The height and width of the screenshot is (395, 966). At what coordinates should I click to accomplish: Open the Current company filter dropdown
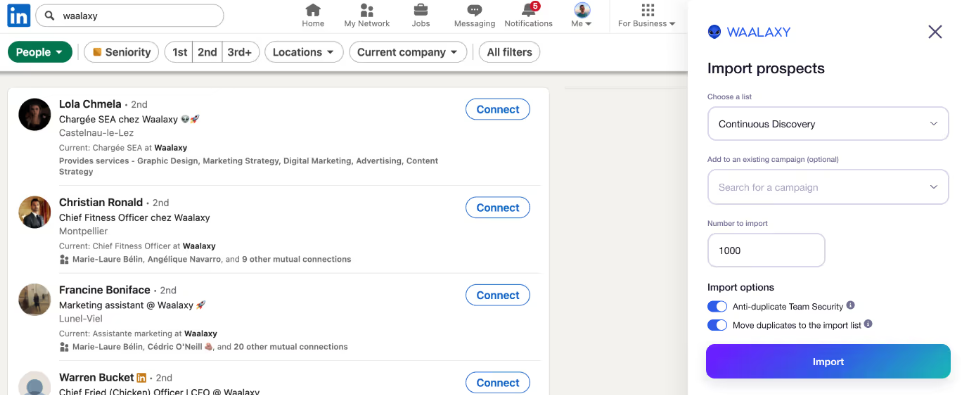coord(408,52)
